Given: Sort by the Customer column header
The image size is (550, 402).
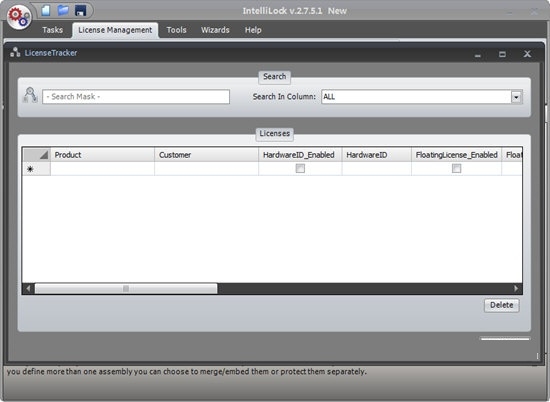Looking at the screenshot, I should click(x=206, y=155).
